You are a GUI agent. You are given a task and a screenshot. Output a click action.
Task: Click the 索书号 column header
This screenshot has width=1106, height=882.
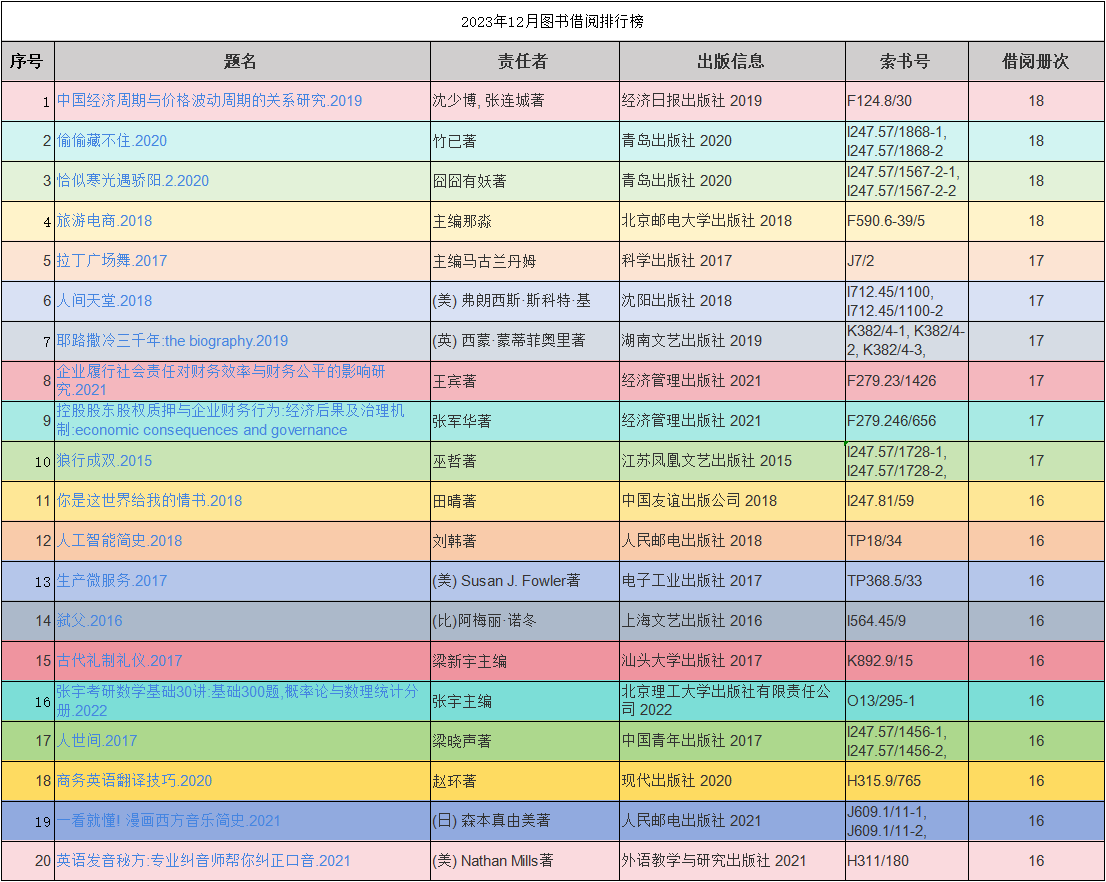[906, 61]
